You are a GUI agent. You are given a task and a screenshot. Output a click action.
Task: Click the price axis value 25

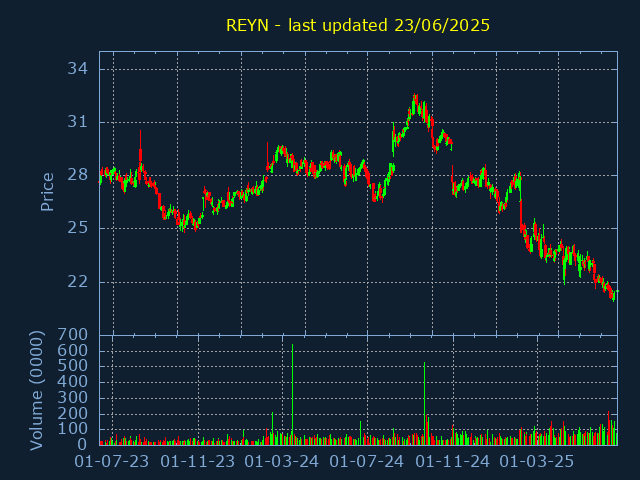[78, 228]
